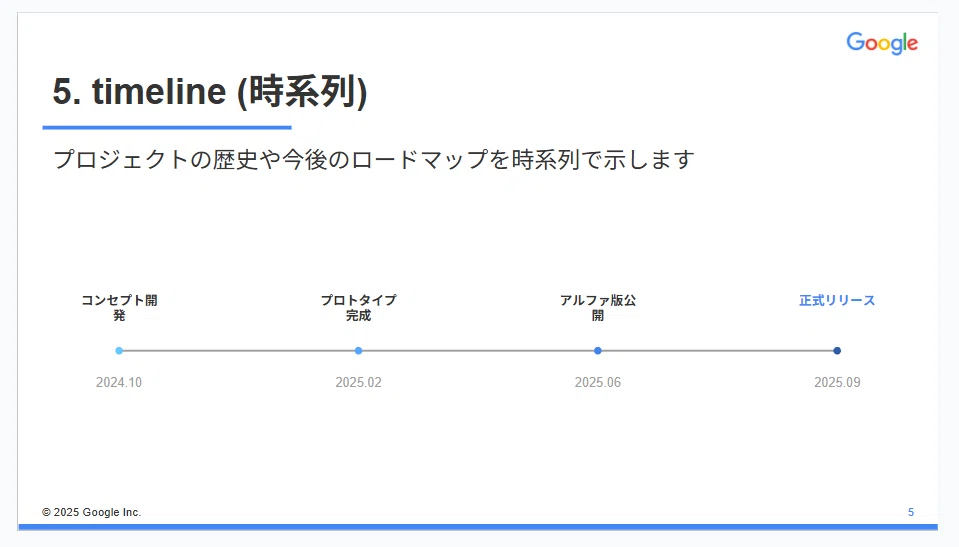Image resolution: width=959 pixels, height=547 pixels.
Task: Click the 2025.02 date text
Action: [358, 382]
